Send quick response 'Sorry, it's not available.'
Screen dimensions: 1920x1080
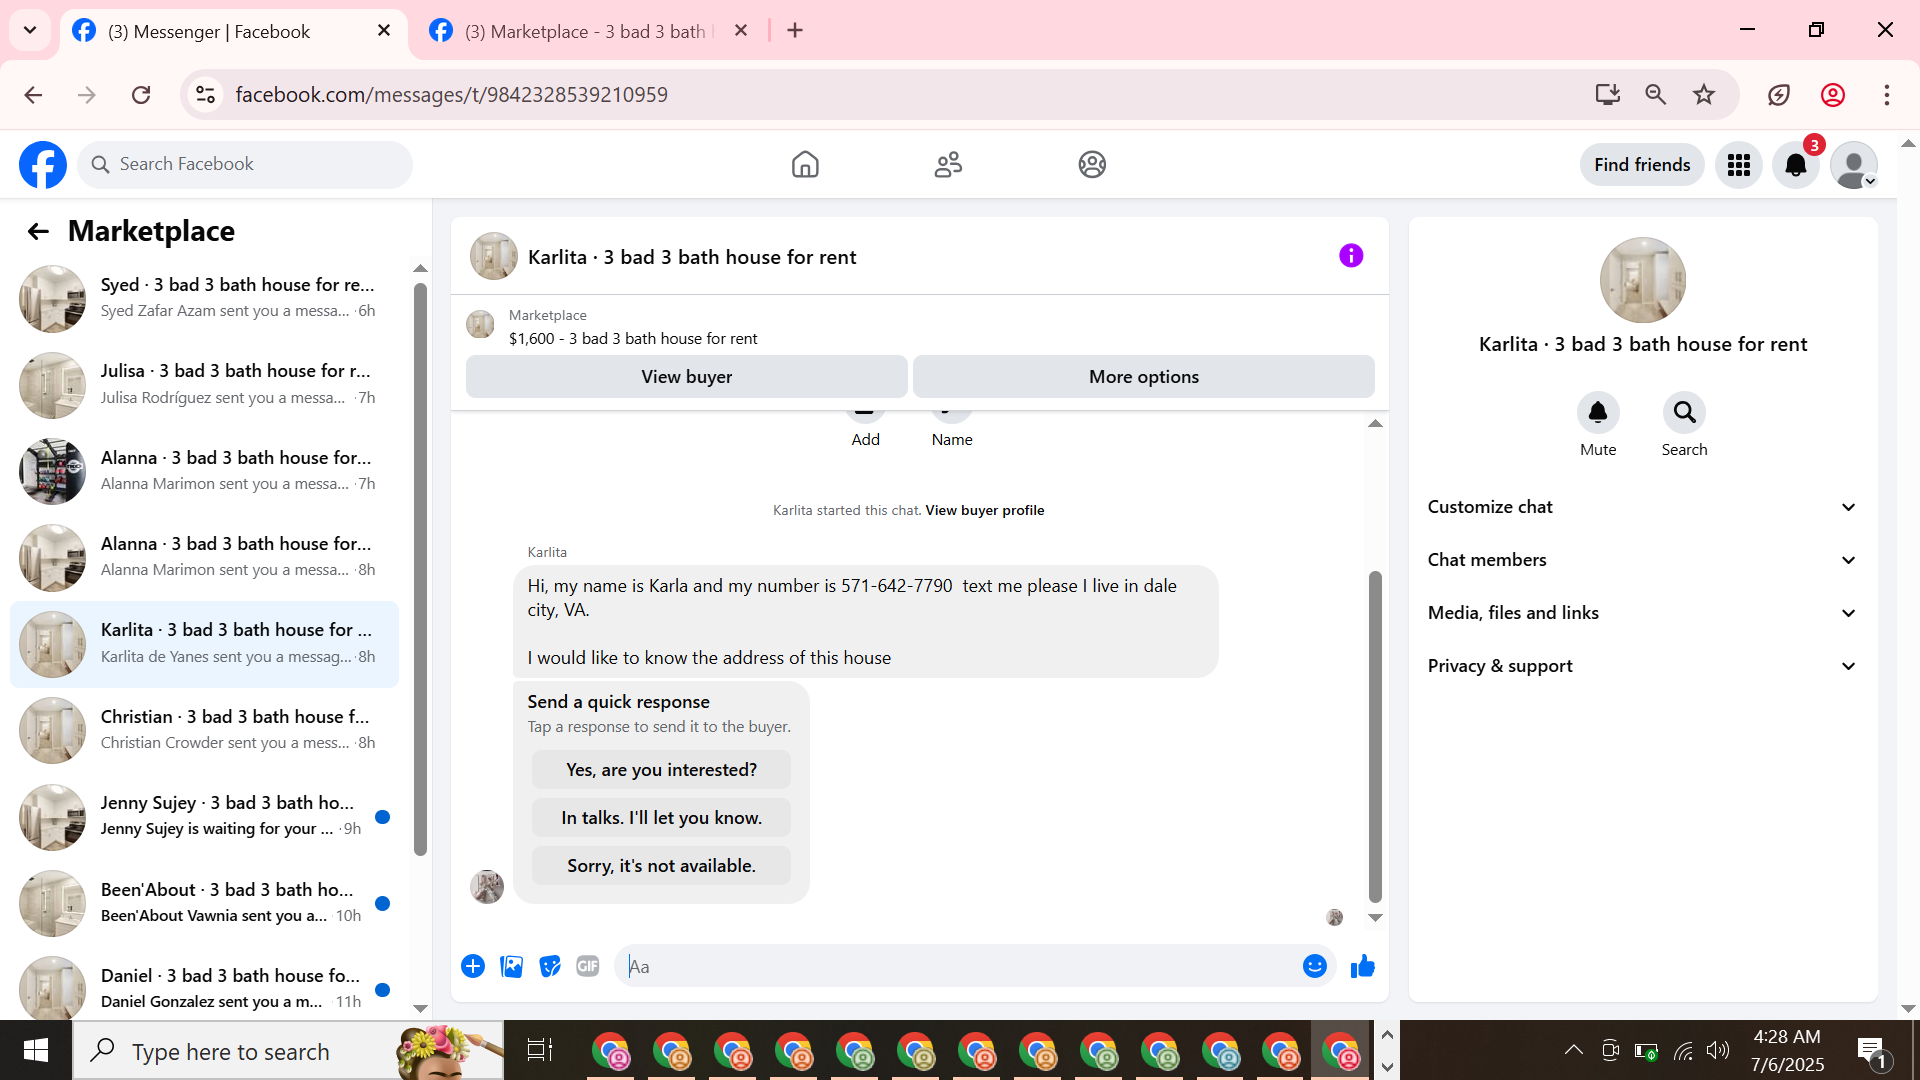[661, 866]
